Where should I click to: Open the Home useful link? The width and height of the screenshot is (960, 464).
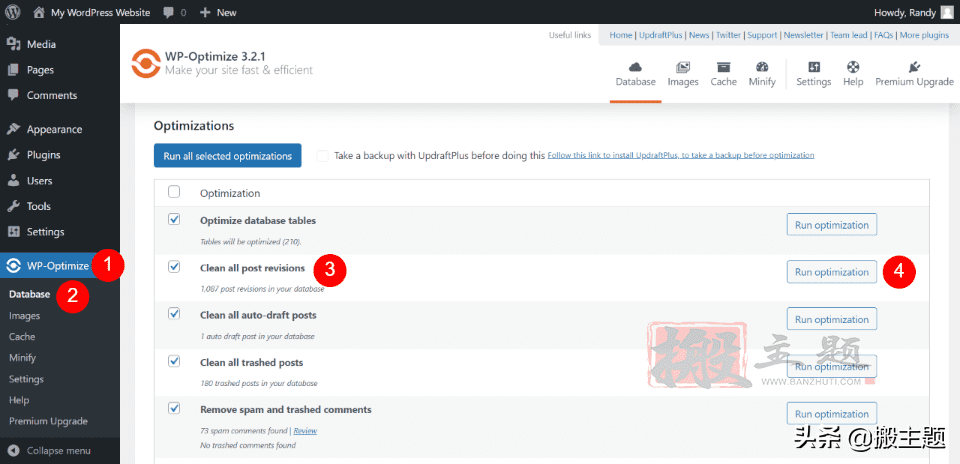(x=621, y=36)
